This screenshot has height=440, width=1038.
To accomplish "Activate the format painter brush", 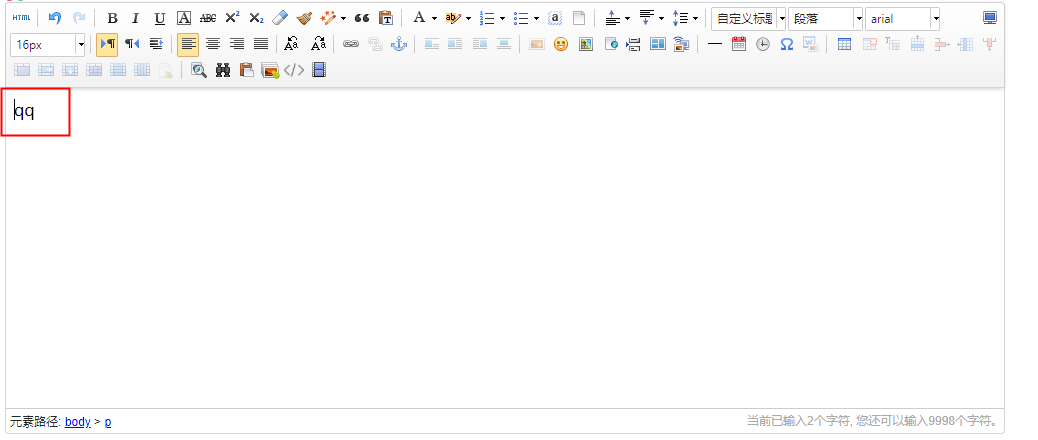I will pos(304,19).
